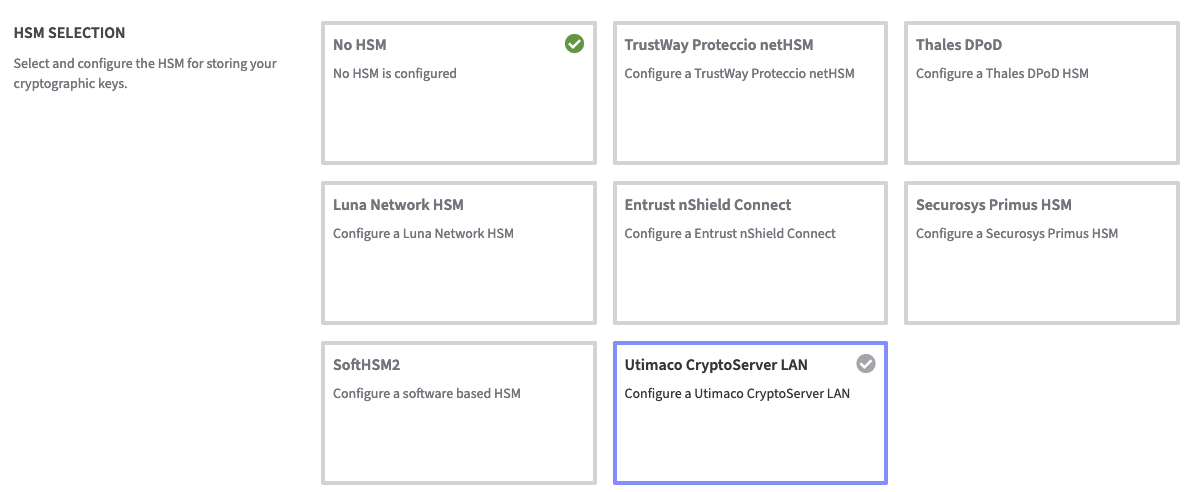The height and width of the screenshot is (492, 1189).
Task: Click 'Configure a Thales DPoD HSM' text
Action: click(x=1002, y=73)
